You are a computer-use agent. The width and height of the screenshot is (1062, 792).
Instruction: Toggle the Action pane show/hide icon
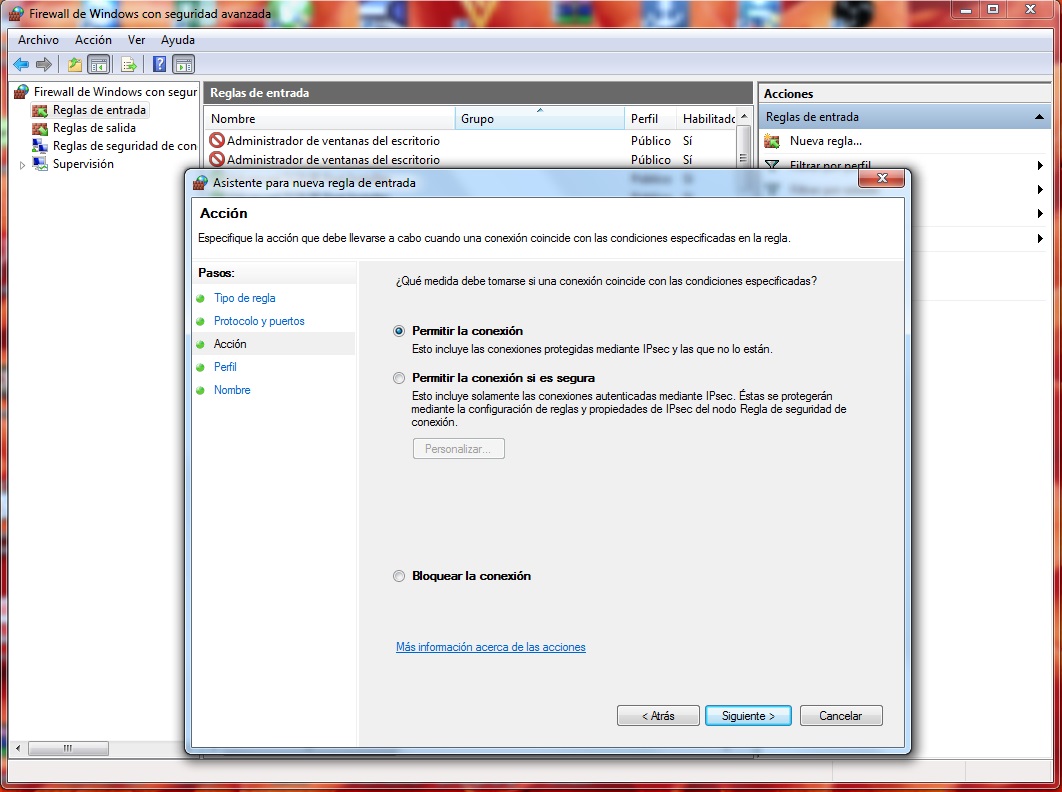click(x=184, y=64)
